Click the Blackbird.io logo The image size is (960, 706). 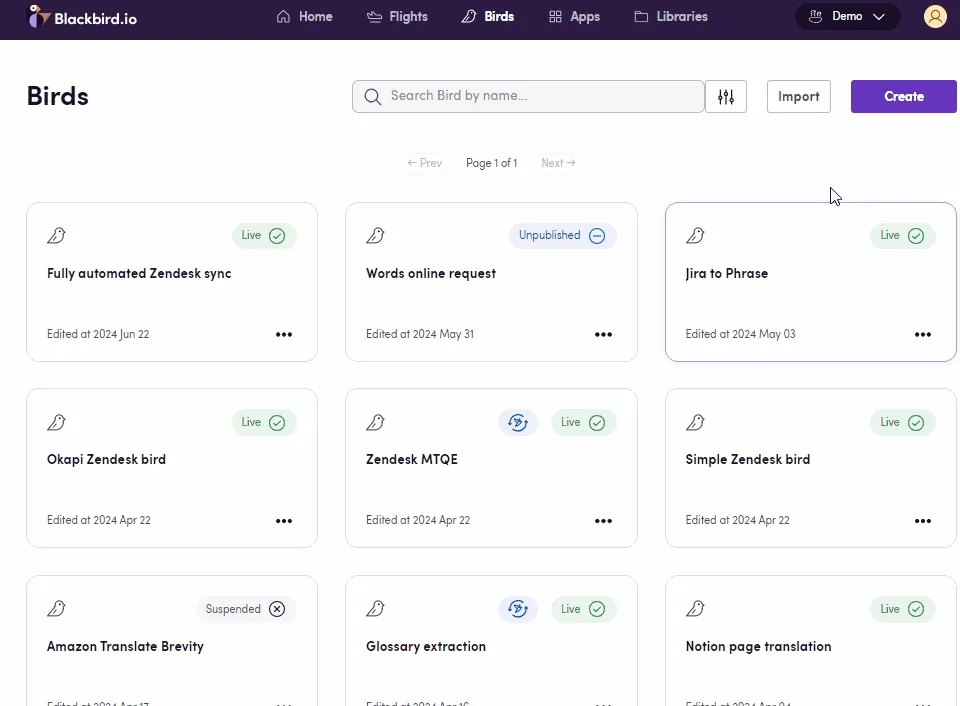(68, 16)
